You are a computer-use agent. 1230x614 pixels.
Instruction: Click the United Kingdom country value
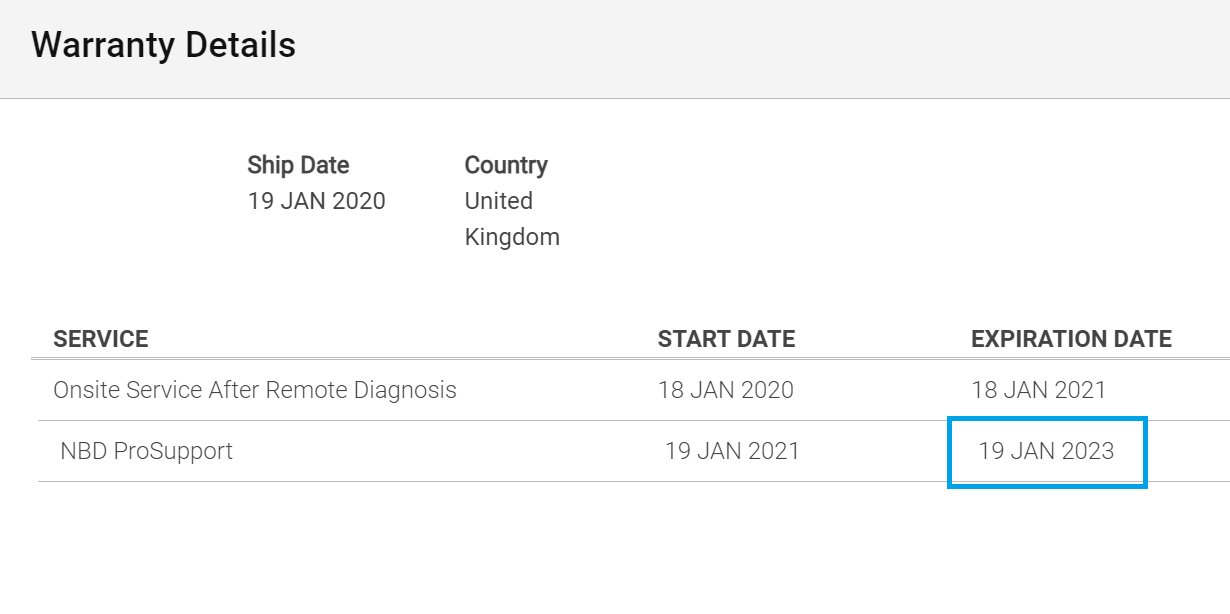pyautogui.click(x=512, y=219)
